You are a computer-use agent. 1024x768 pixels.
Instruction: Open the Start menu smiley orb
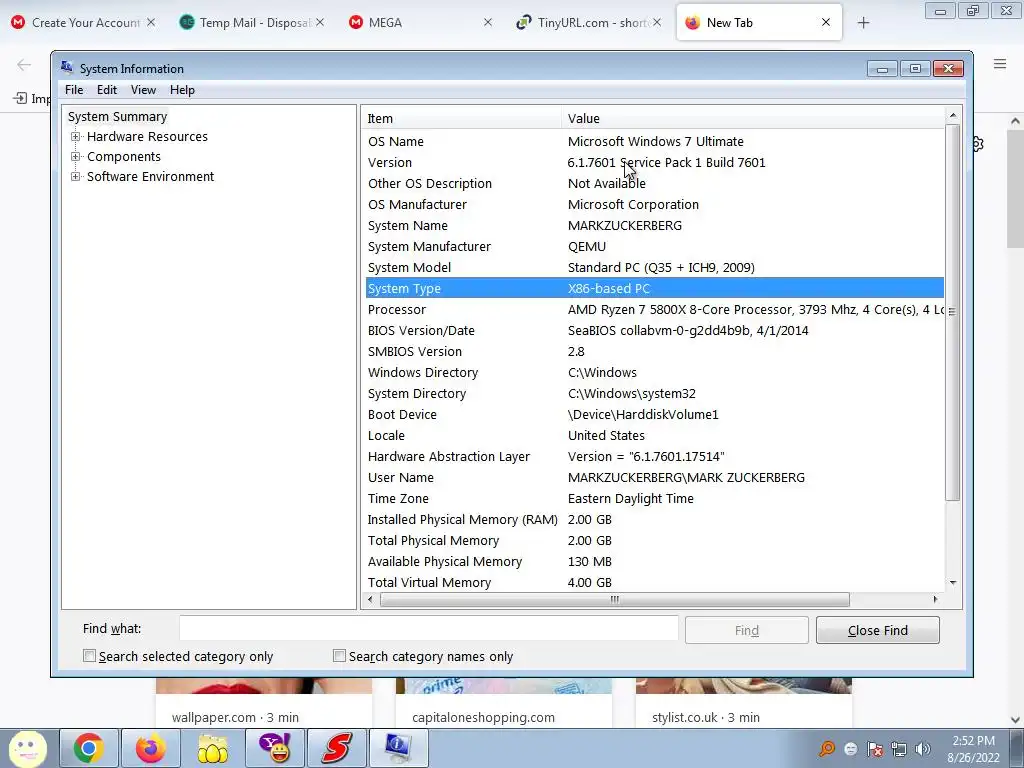[x=27, y=748]
